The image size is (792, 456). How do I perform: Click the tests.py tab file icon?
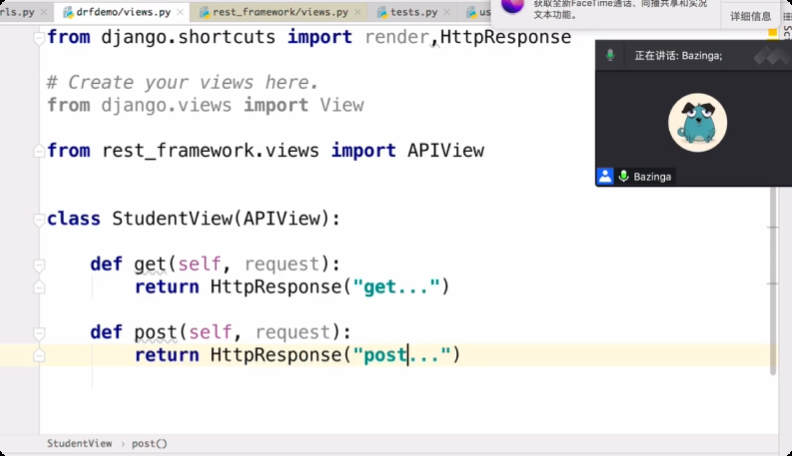382,13
